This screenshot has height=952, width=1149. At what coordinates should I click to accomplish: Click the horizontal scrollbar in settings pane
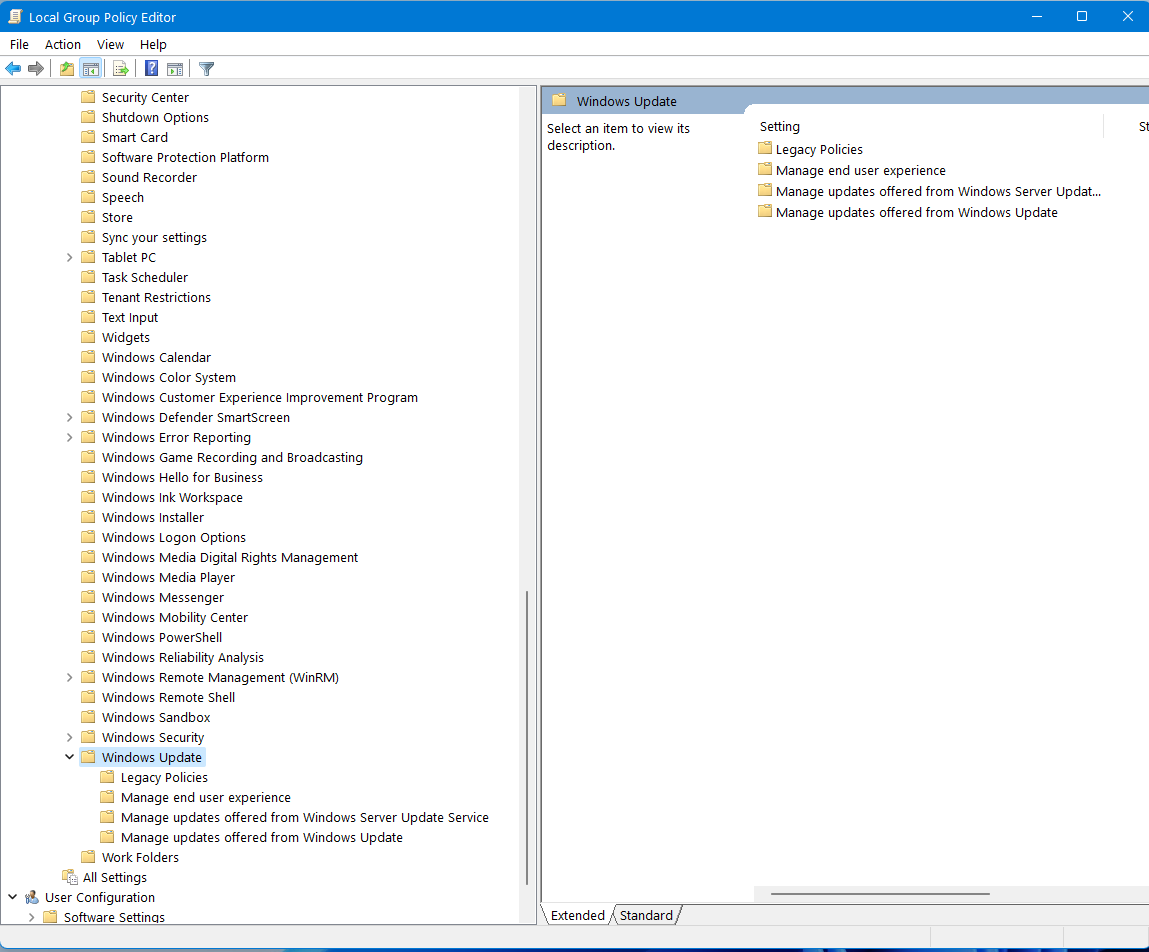click(880, 894)
